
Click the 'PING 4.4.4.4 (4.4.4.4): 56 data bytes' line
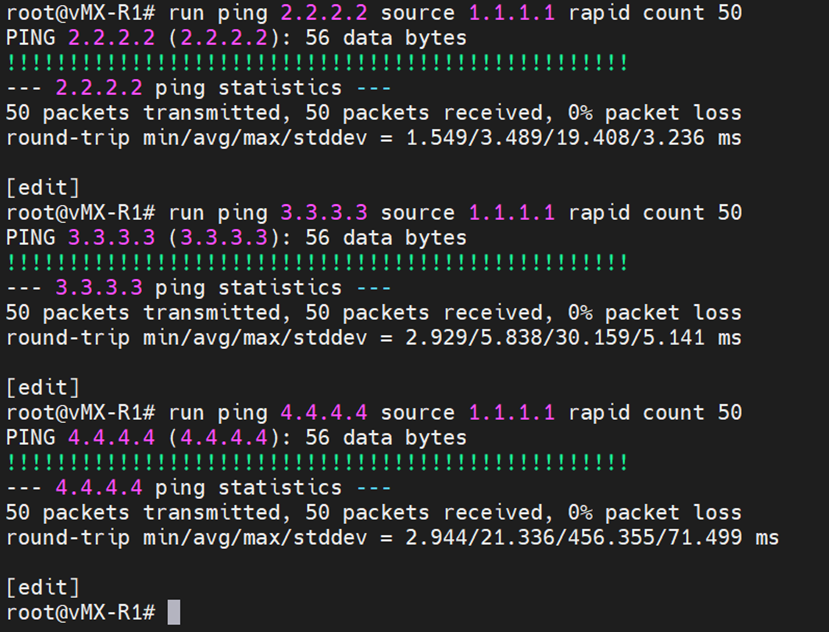pos(236,438)
